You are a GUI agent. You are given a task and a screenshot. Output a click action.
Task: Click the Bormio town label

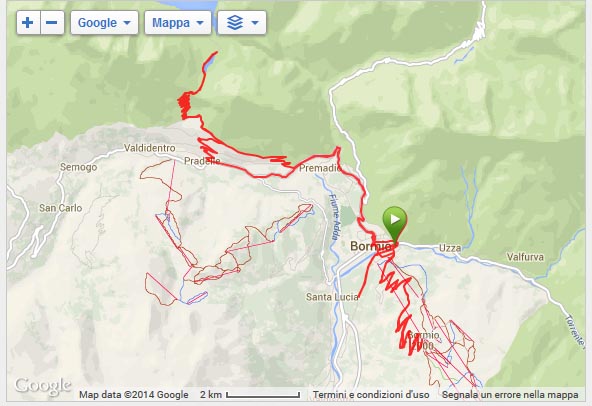pos(371,246)
